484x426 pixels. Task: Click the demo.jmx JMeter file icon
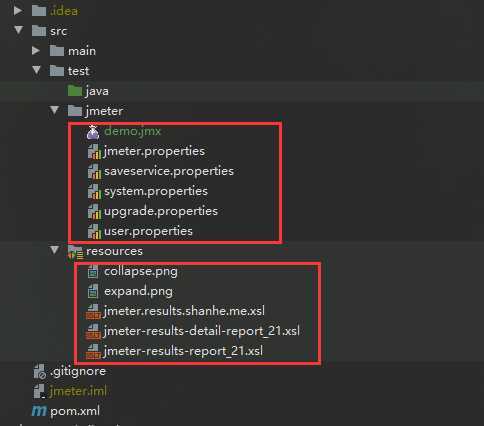[93, 132]
